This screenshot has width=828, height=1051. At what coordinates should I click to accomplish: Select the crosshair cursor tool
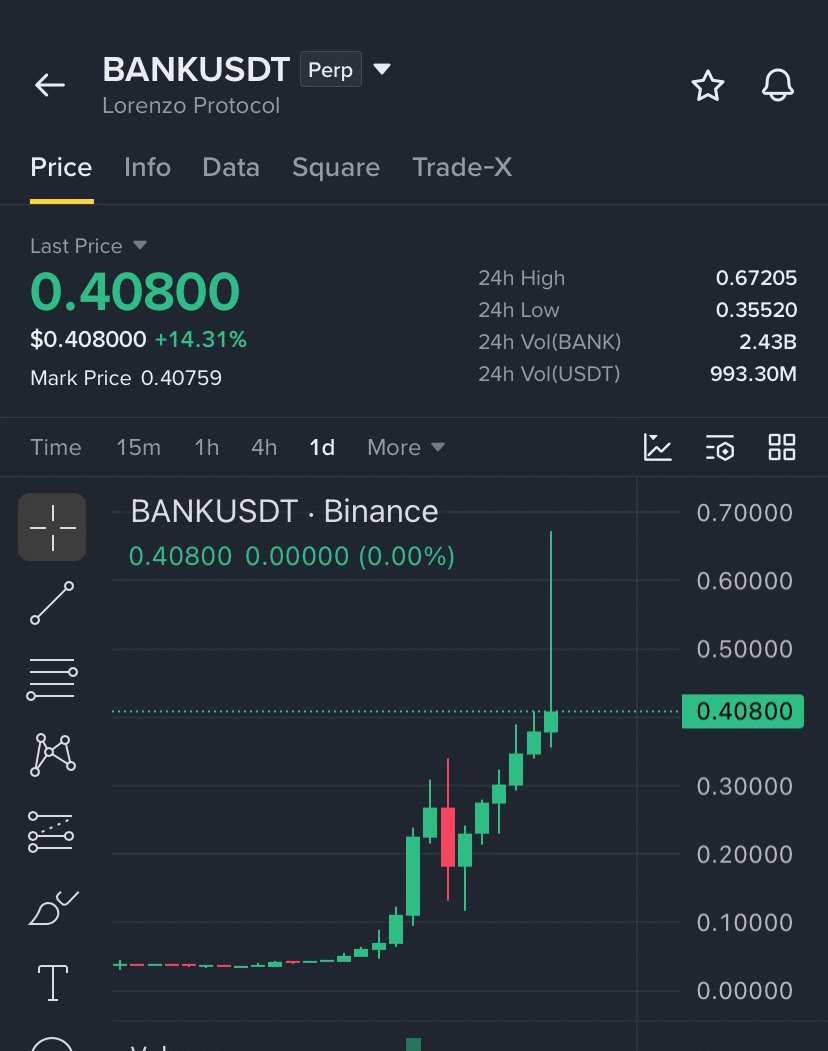click(52, 527)
